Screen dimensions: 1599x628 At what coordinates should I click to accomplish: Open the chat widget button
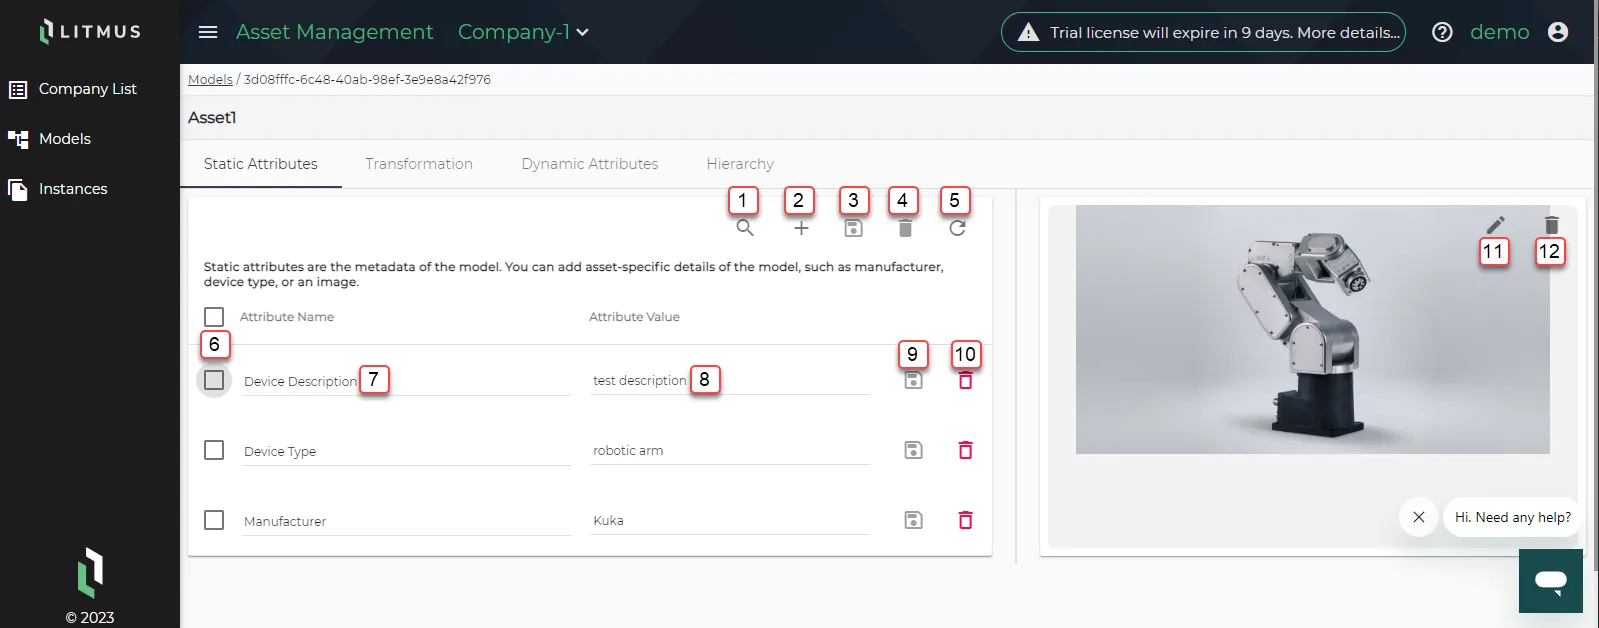[1551, 581]
